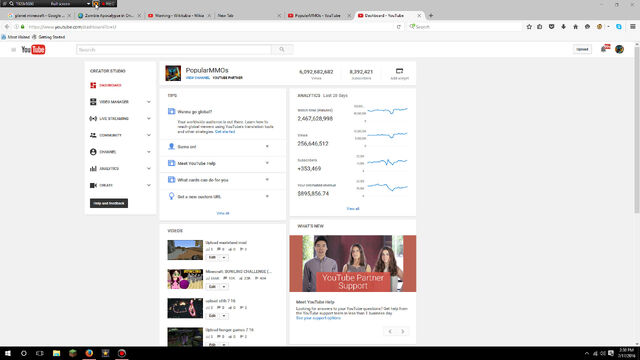Click the Getting Started bookmark
The height and width of the screenshot is (360, 640).
pos(49,37)
